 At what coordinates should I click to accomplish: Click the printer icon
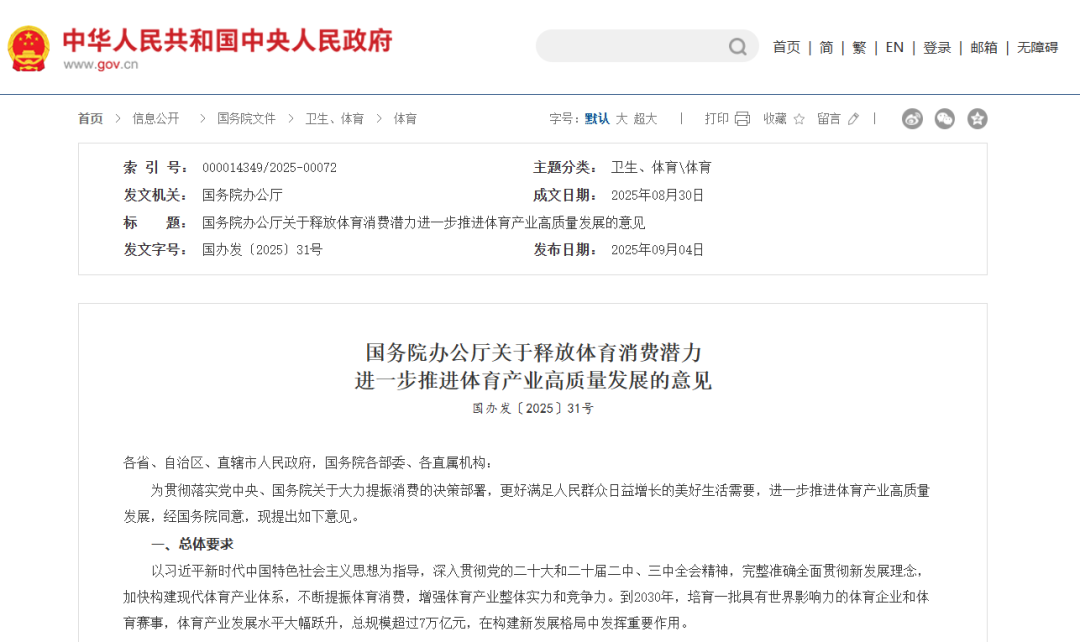click(x=742, y=119)
